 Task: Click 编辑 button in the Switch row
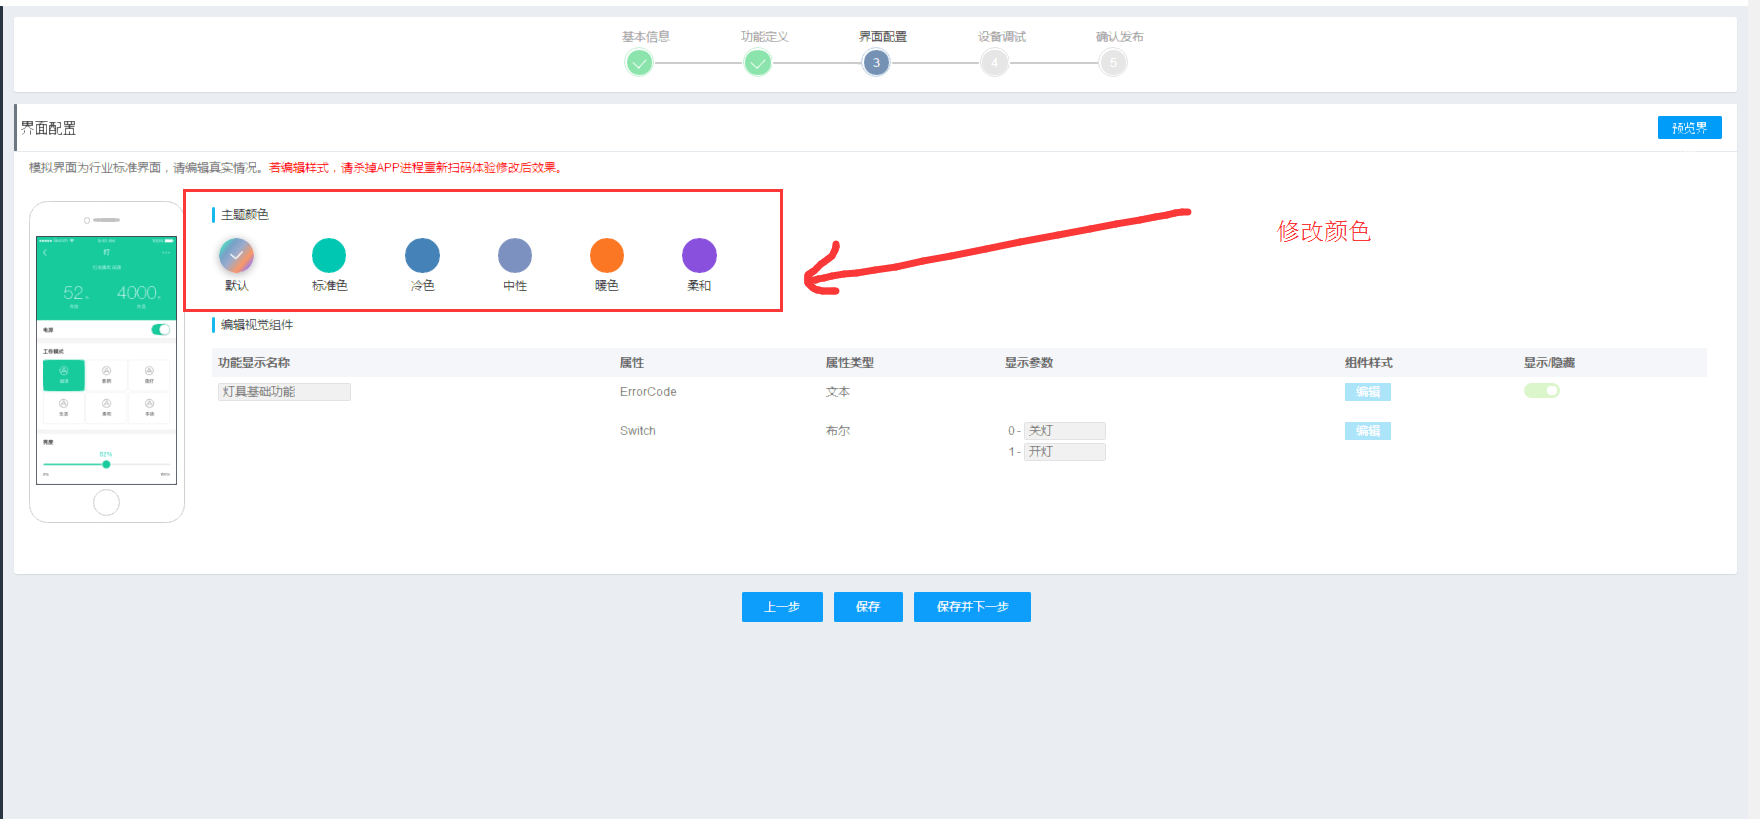pyautogui.click(x=1368, y=431)
